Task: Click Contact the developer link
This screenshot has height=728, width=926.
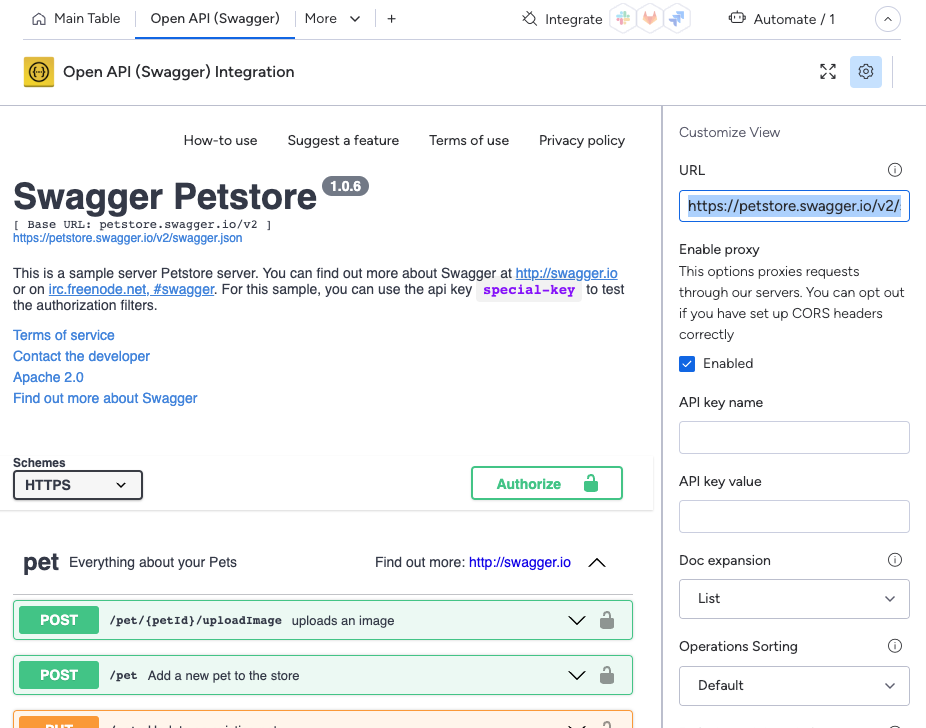Action: click(x=81, y=357)
